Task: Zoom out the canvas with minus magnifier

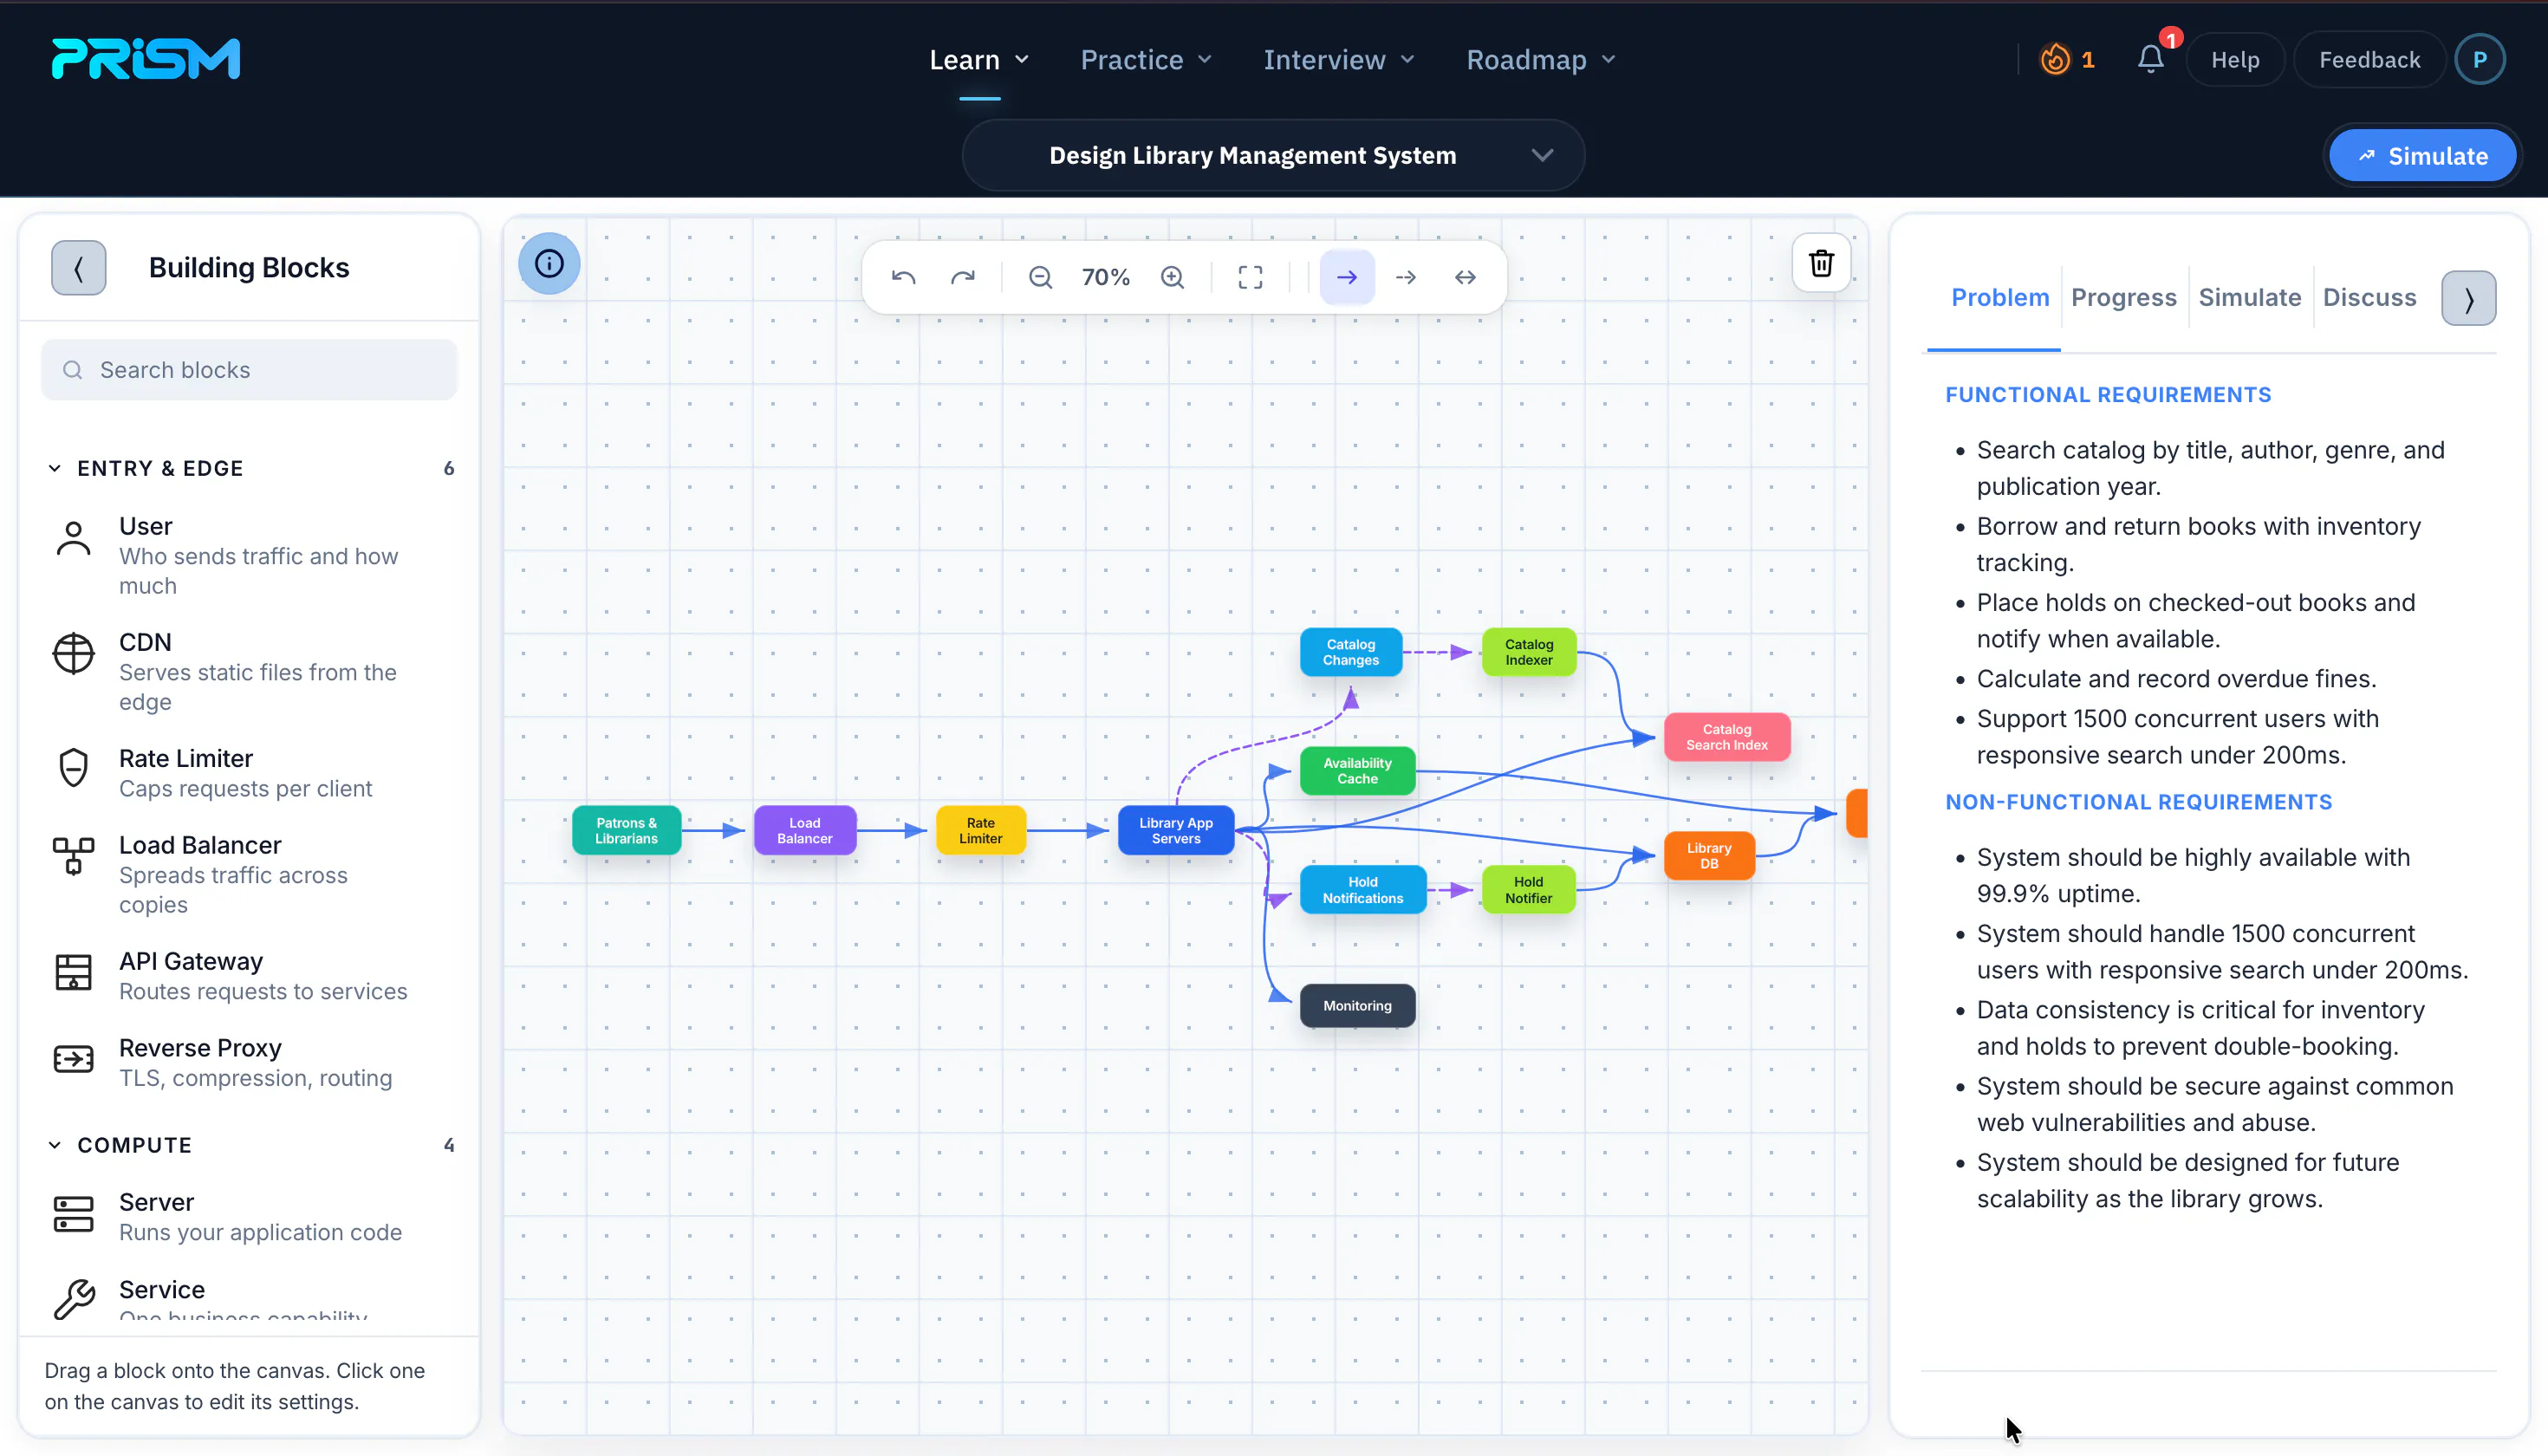Action: coord(1040,277)
